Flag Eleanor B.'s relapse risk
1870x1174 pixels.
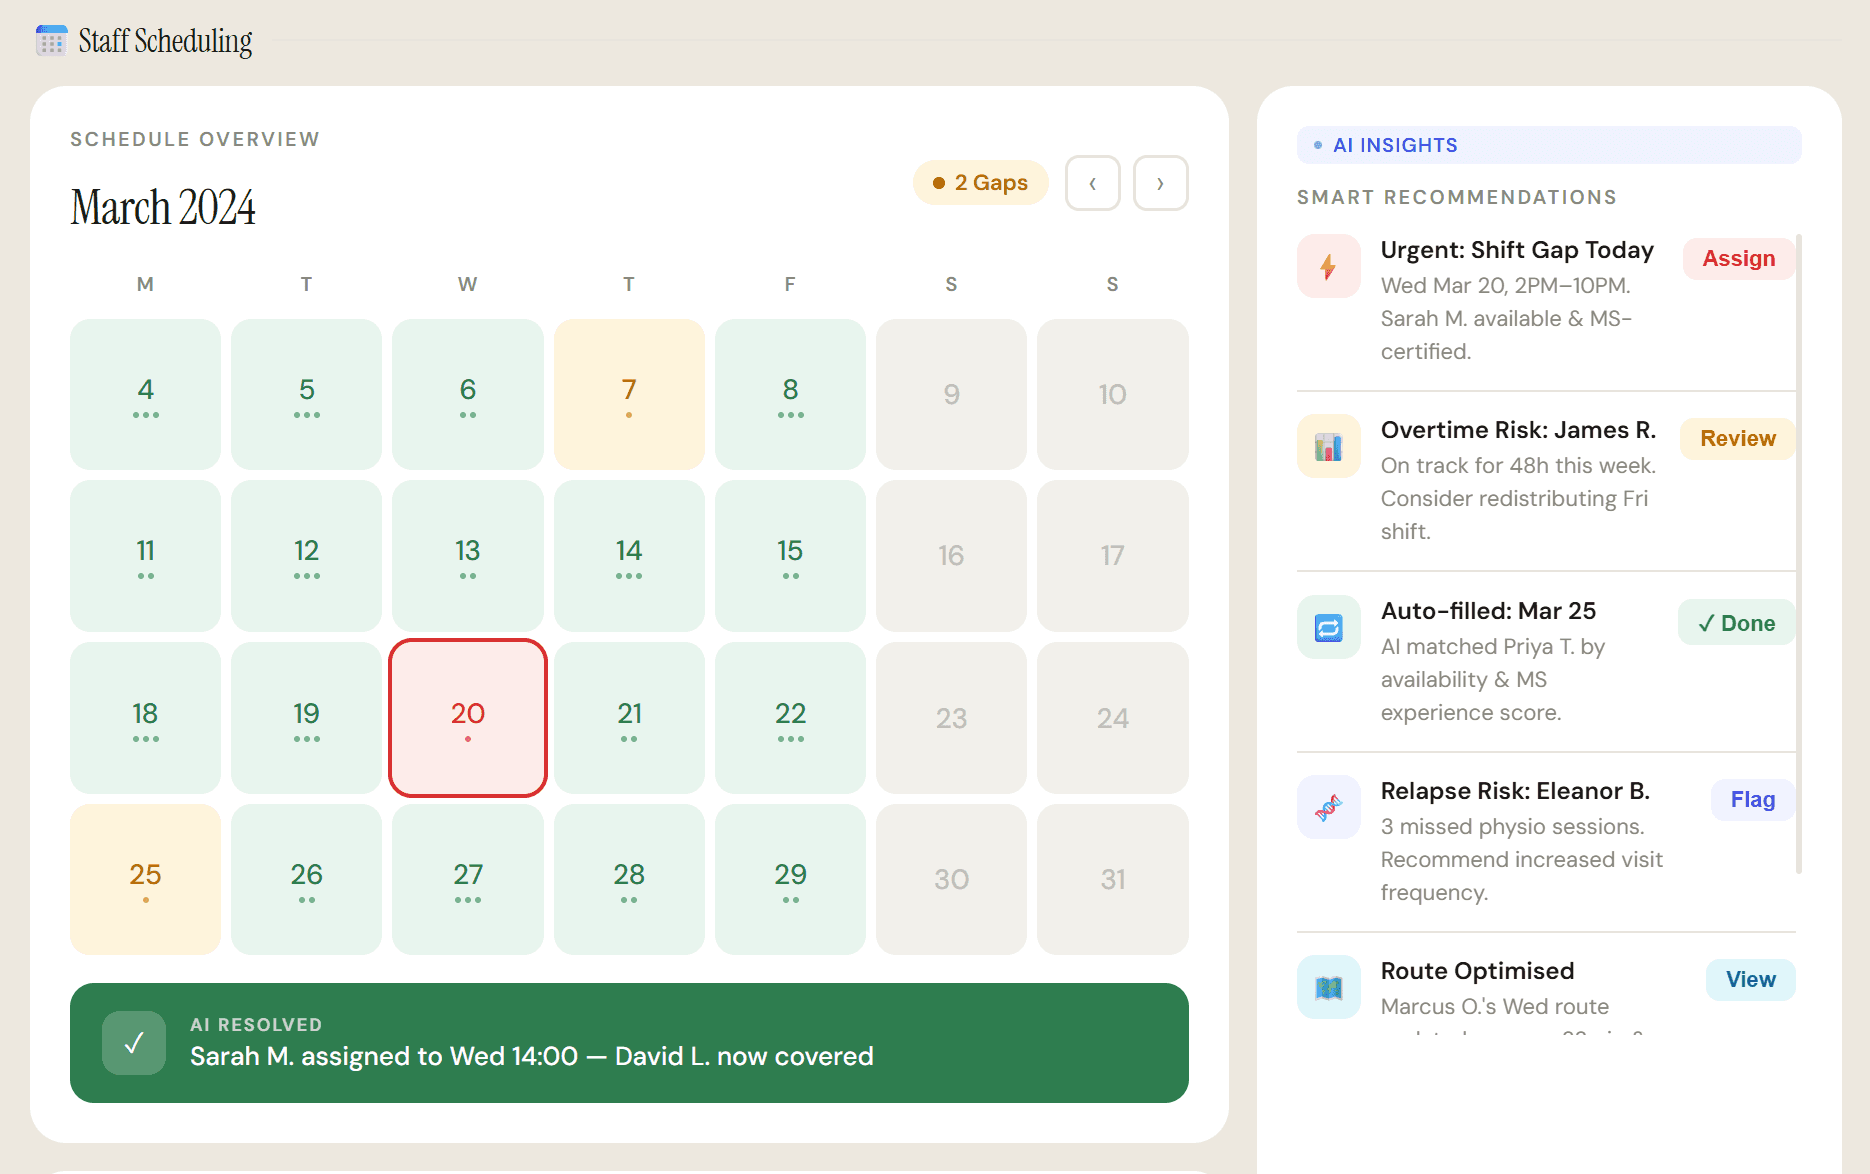tap(1751, 799)
